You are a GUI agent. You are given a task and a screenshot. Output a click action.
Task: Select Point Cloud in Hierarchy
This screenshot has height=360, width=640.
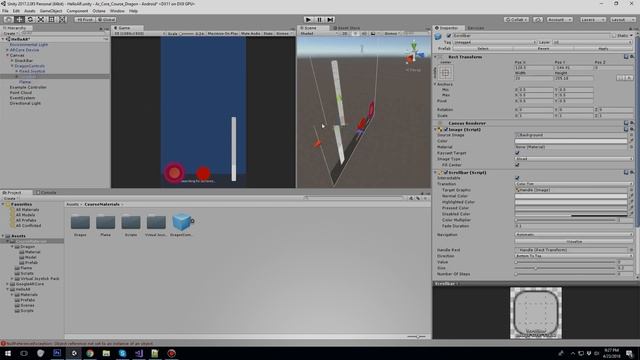click(x=20, y=92)
